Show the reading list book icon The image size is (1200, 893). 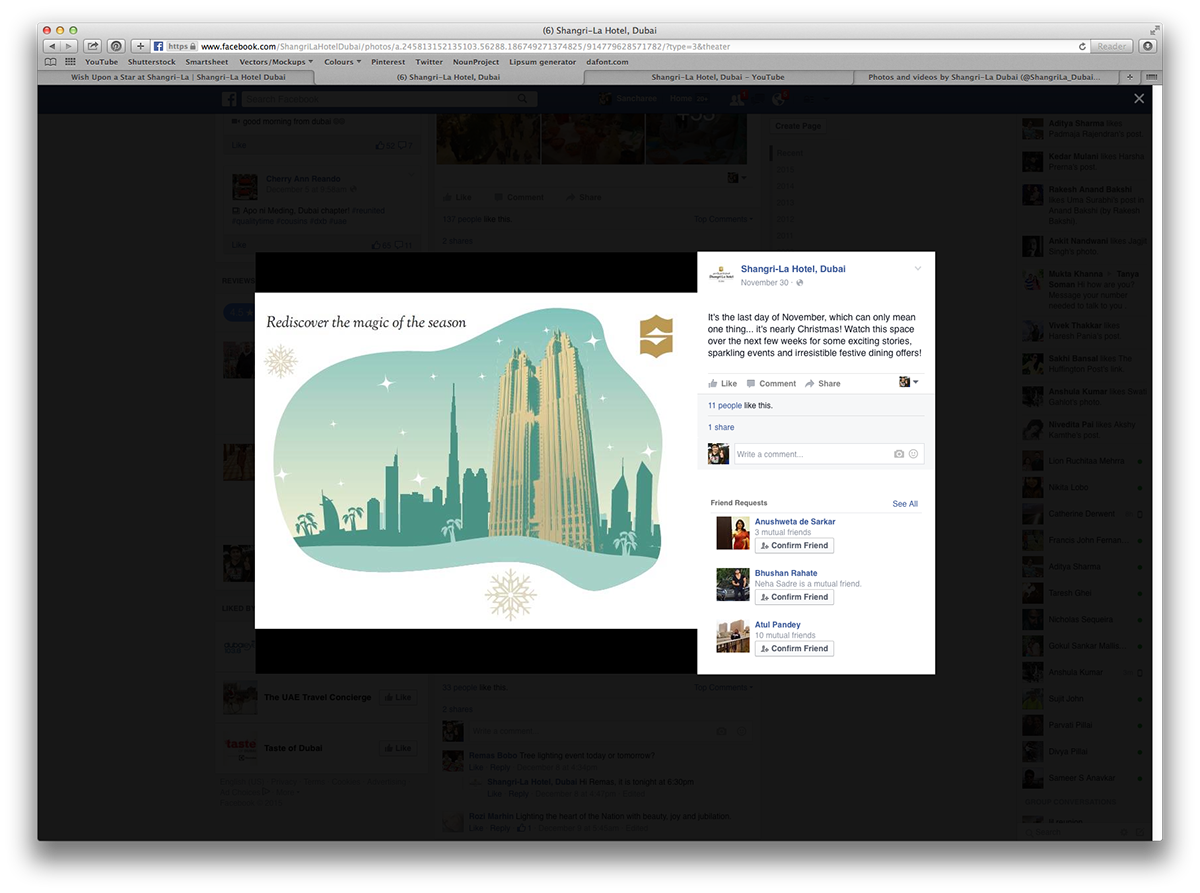click(x=51, y=62)
